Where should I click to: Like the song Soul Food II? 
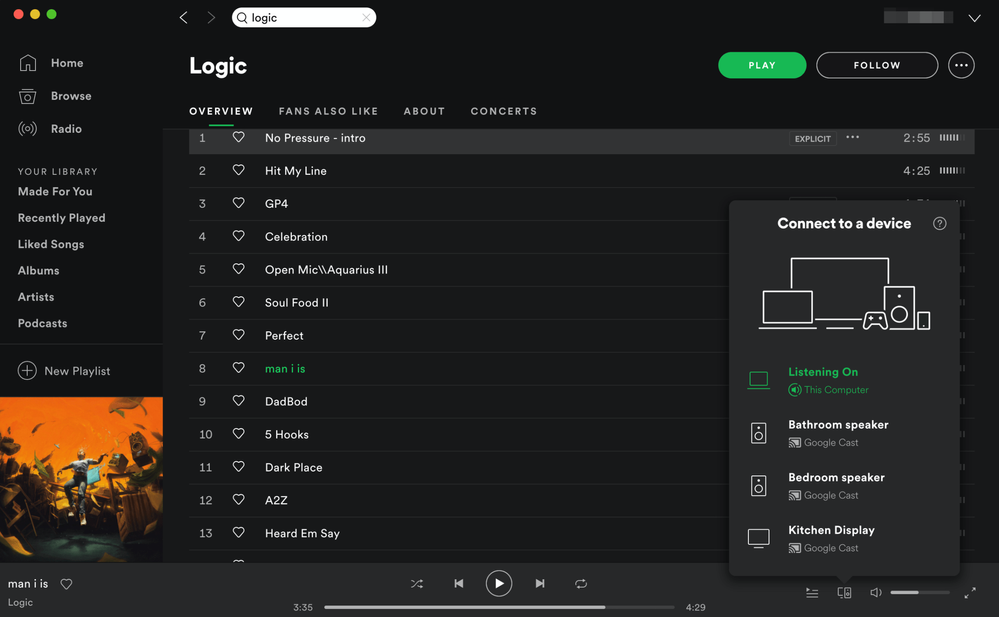point(238,301)
